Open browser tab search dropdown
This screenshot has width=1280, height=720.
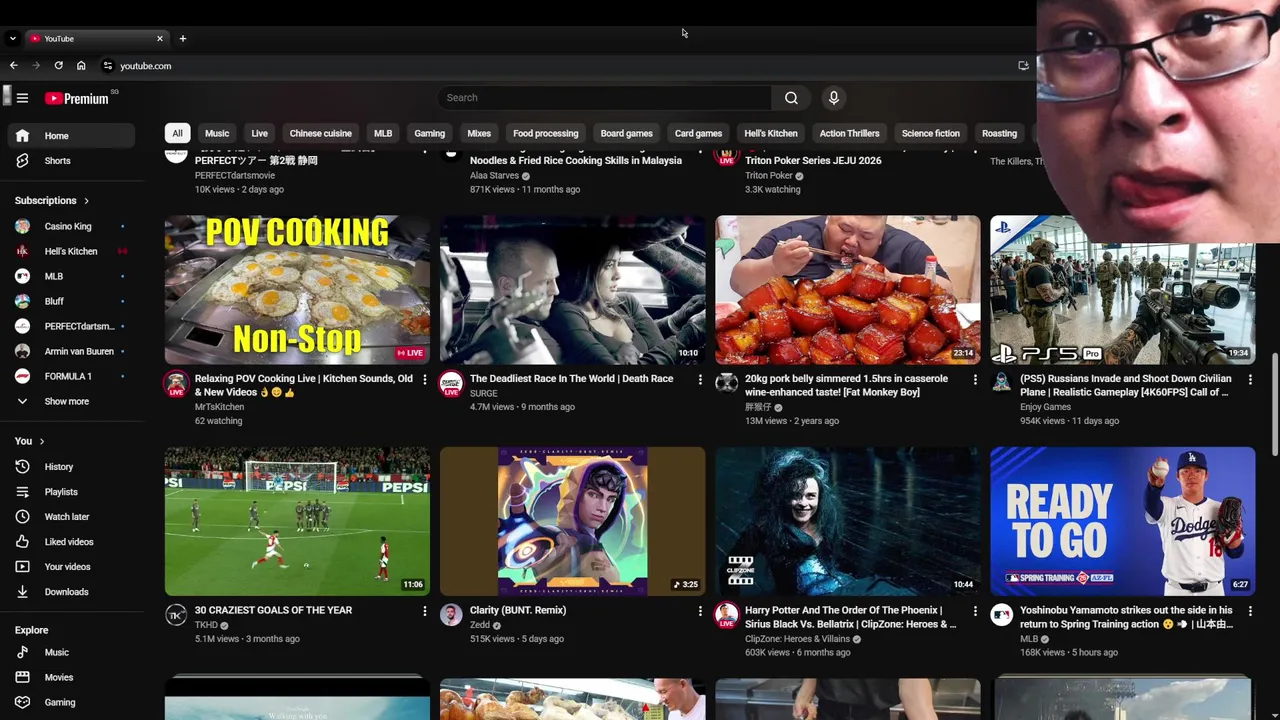pos(12,39)
